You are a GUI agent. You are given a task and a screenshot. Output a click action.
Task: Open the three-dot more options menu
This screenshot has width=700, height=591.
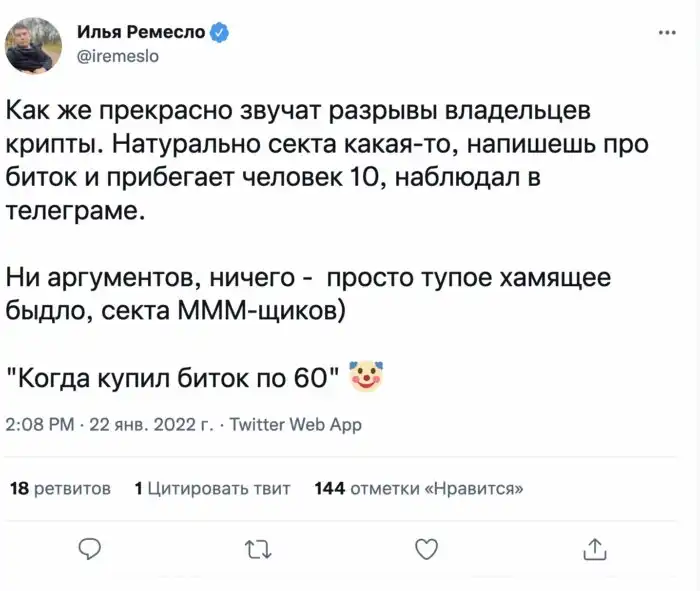tap(667, 33)
